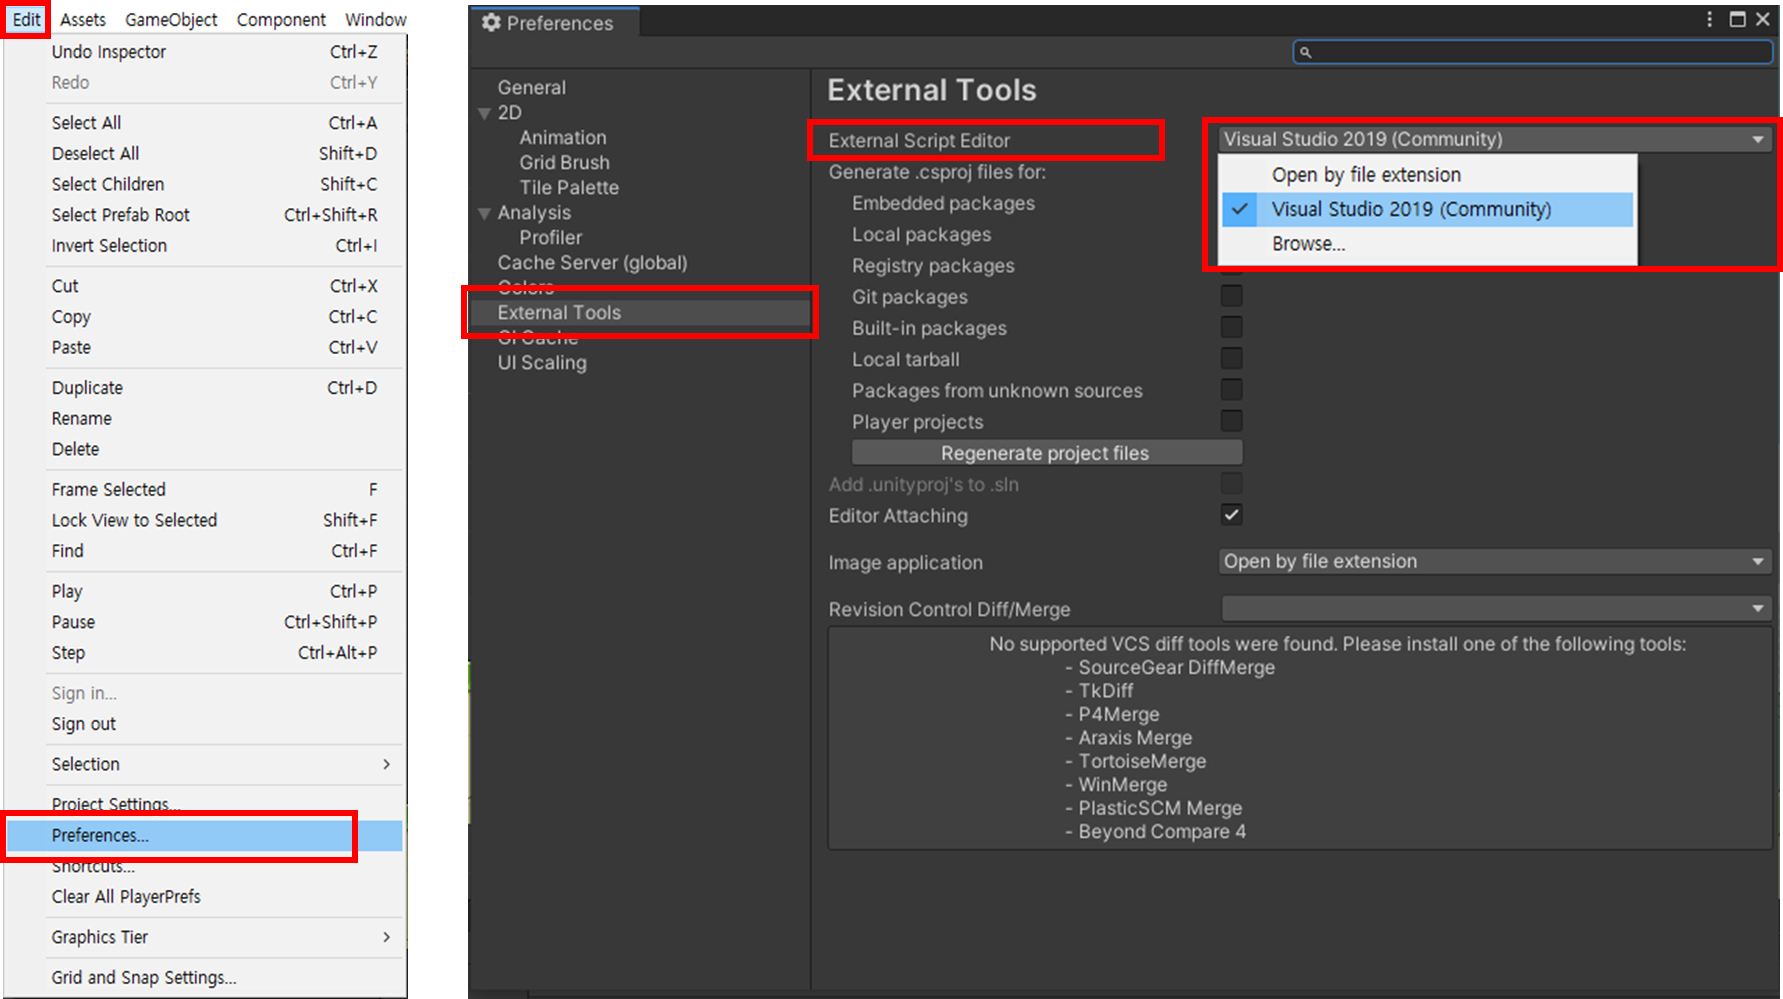Select External Tools category
This screenshot has height=999, width=1783.
coord(640,313)
